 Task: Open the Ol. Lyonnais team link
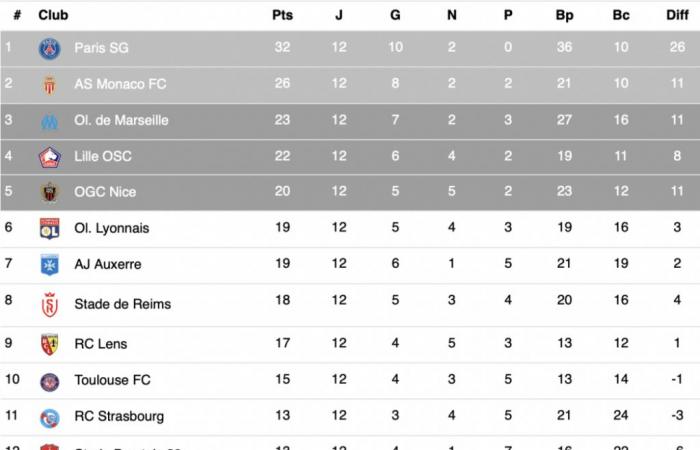click(x=111, y=228)
